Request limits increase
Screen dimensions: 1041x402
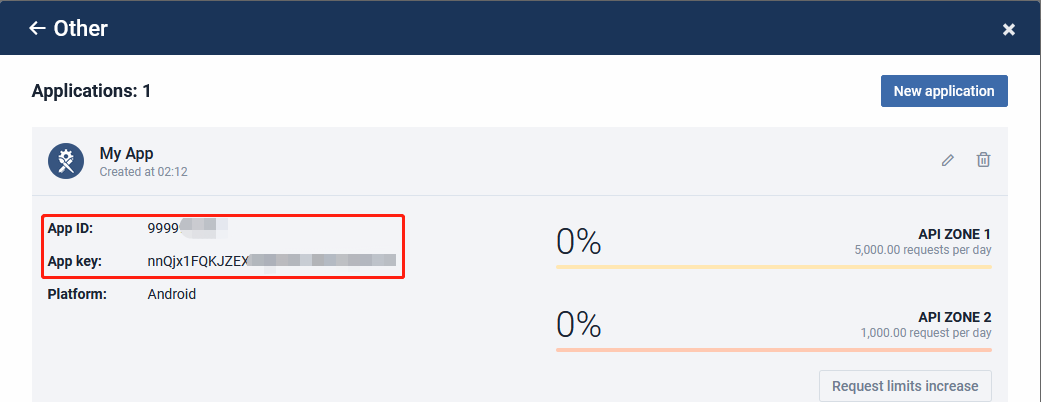(905, 386)
